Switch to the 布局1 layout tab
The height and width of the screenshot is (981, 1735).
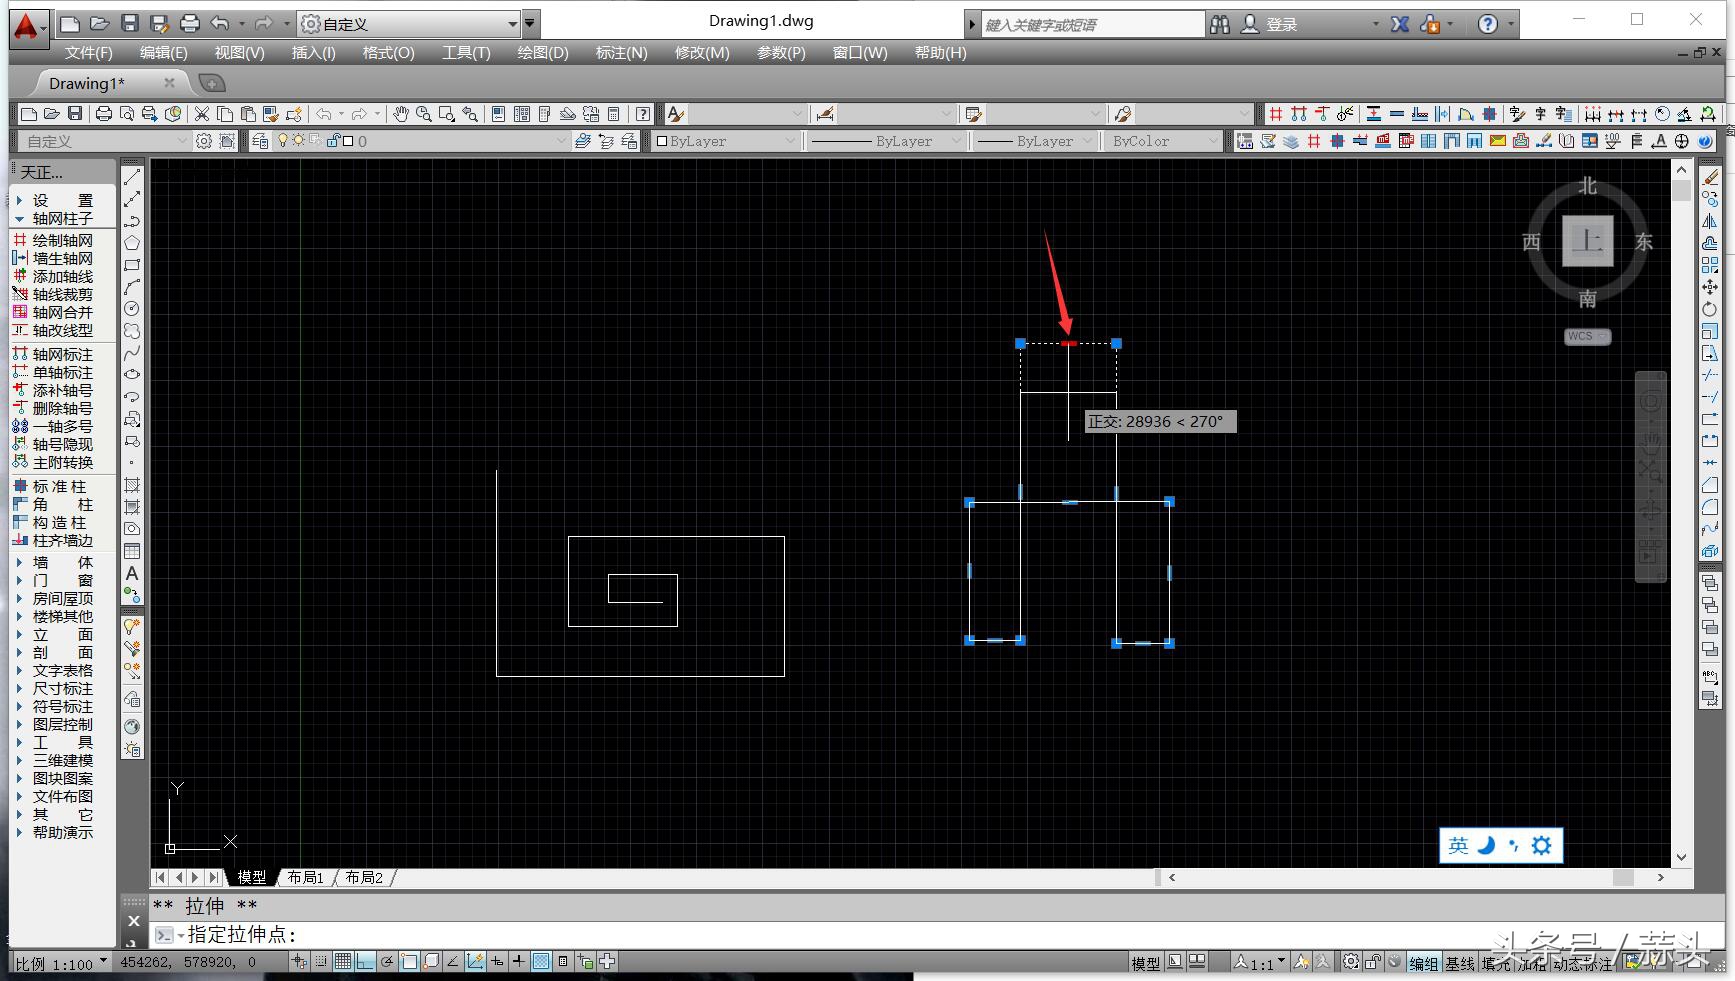[x=305, y=877]
